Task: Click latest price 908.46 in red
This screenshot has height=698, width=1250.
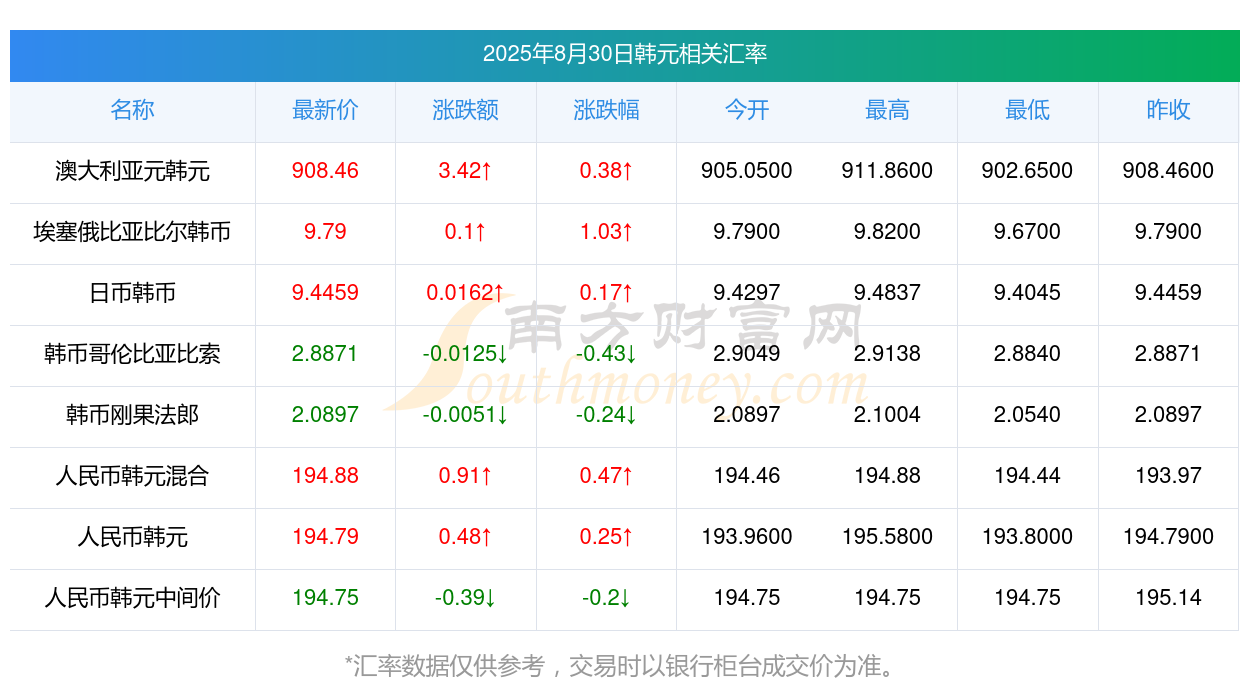Action: point(325,171)
